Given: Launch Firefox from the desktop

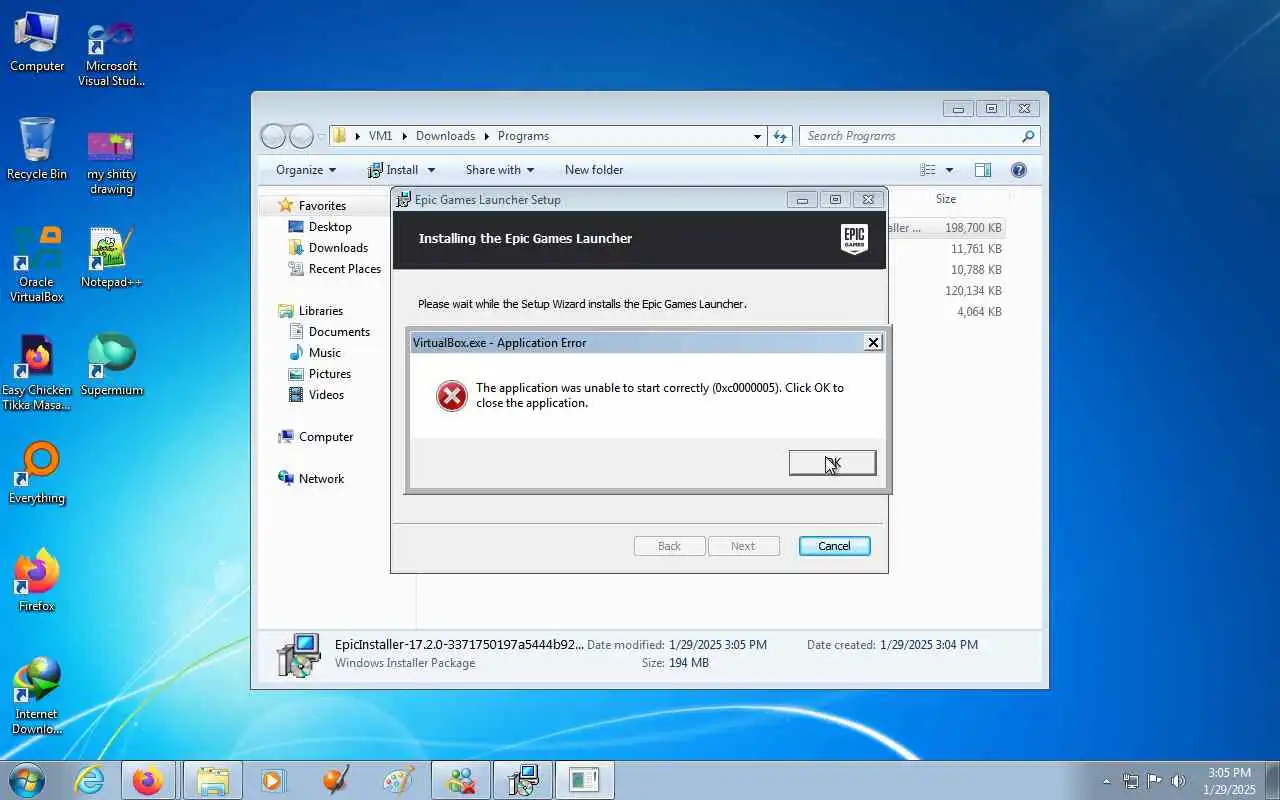Looking at the screenshot, I should point(37,580).
